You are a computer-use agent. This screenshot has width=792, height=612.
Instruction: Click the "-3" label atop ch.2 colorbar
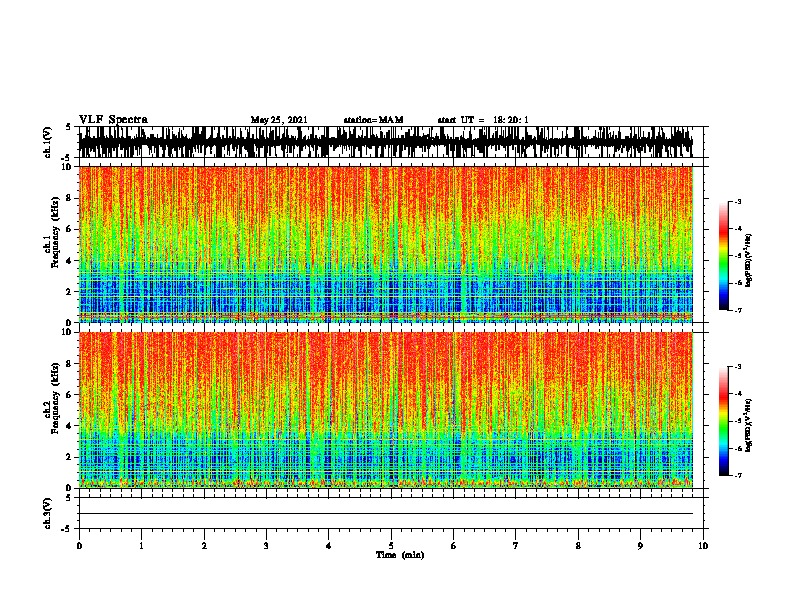pyautogui.click(x=738, y=367)
